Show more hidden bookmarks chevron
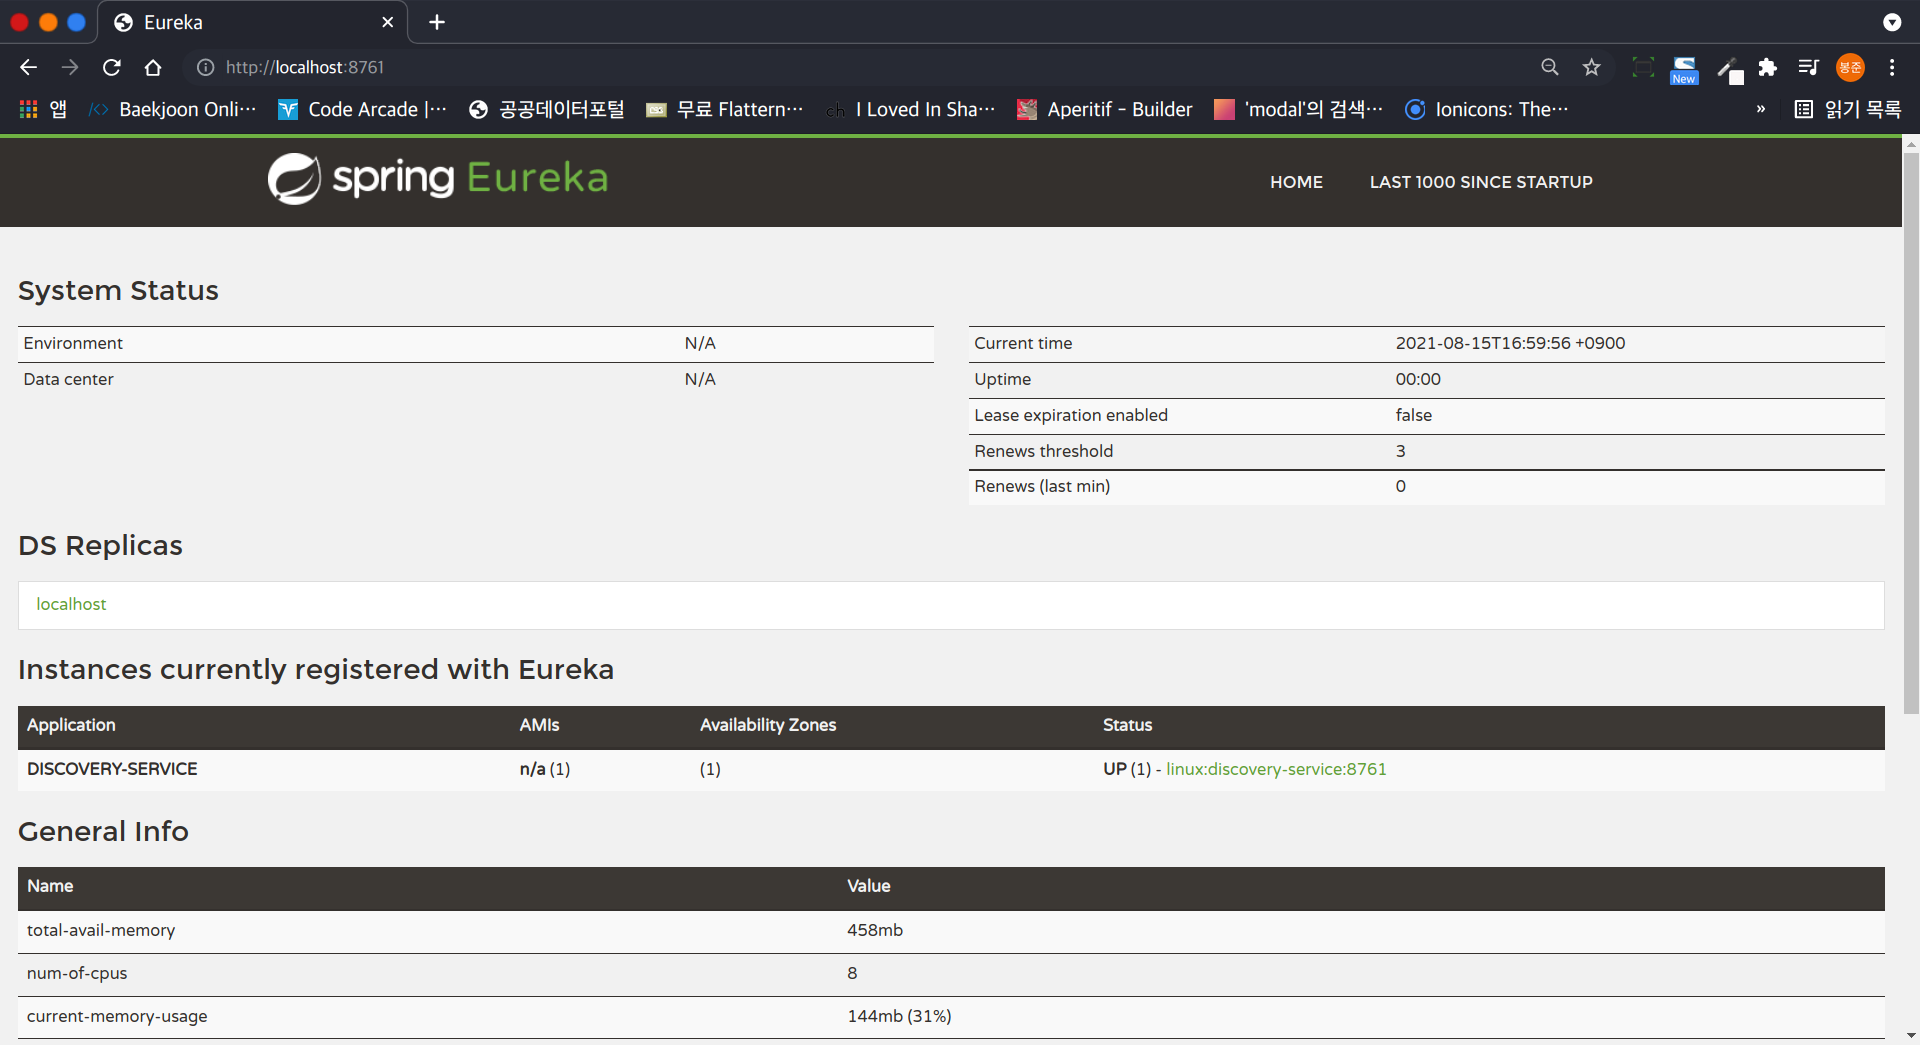Image resolution: width=1920 pixels, height=1045 pixels. pos(1761,109)
